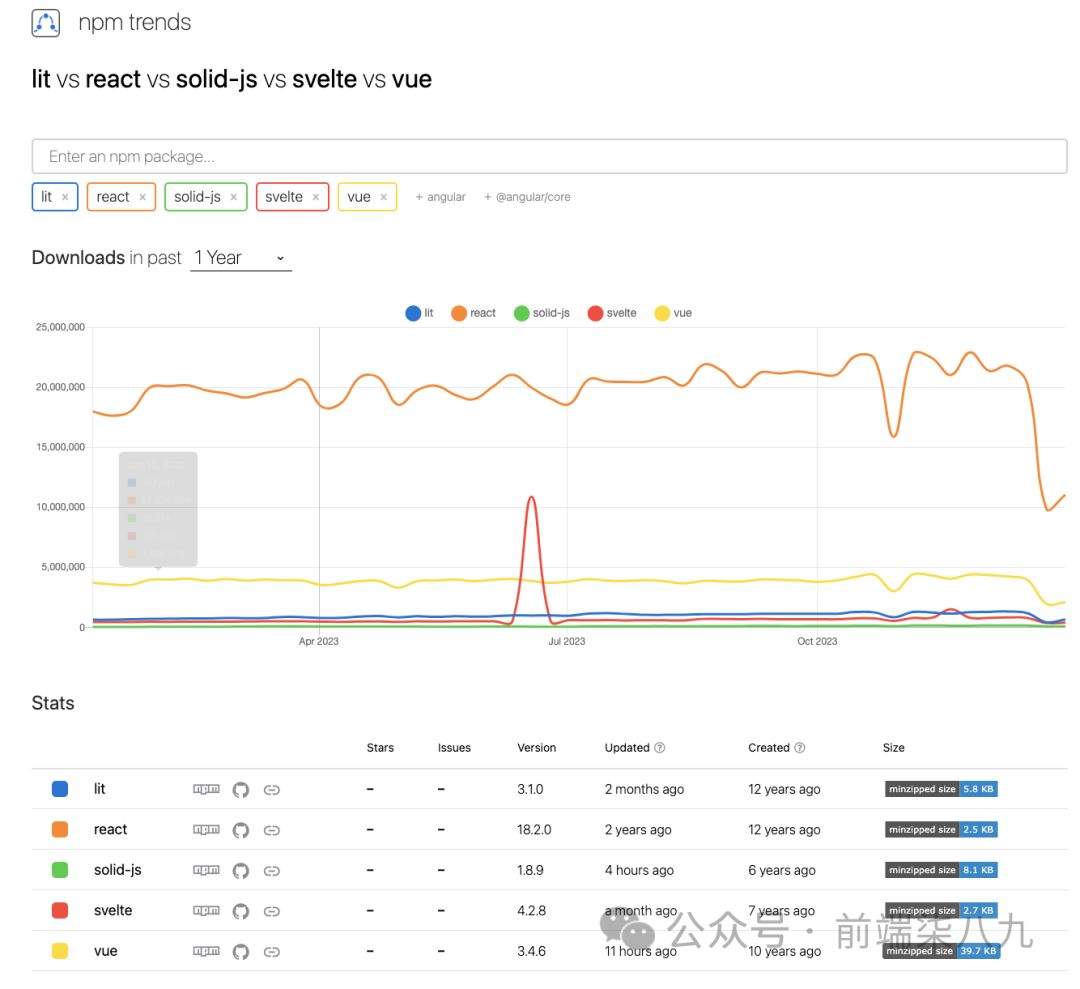Add the suggested @angular/core package
The height and width of the screenshot is (989, 1080).
(527, 197)
